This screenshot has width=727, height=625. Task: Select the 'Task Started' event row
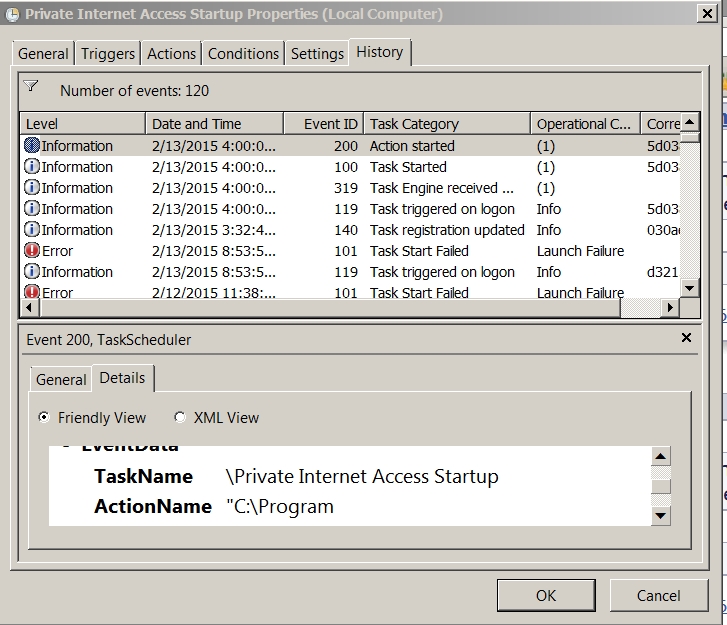click(351, 167)
